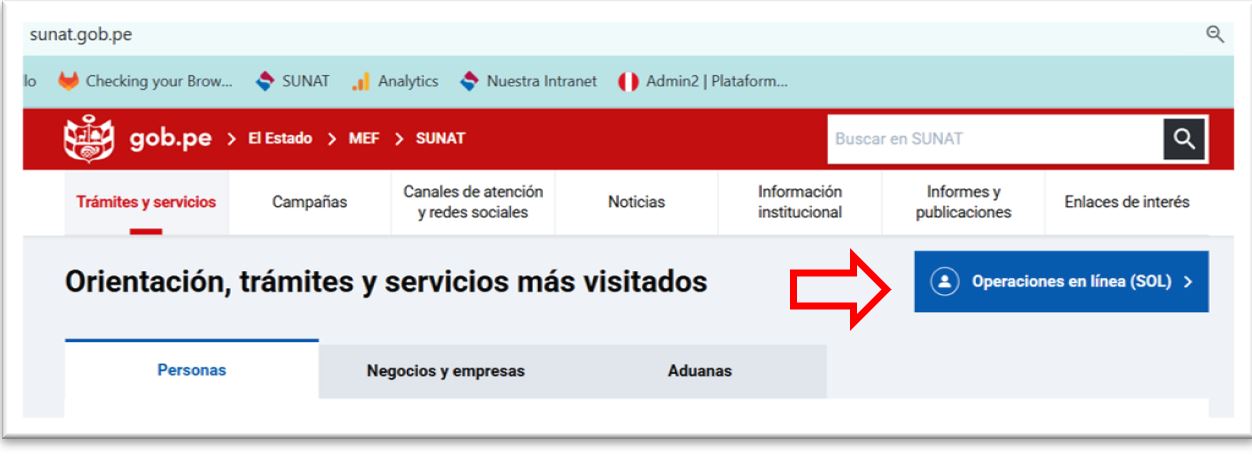This screenshot has width=1252, height=456.
Task: Click the MEF breadcrumb link
Action: pos(363,139)
